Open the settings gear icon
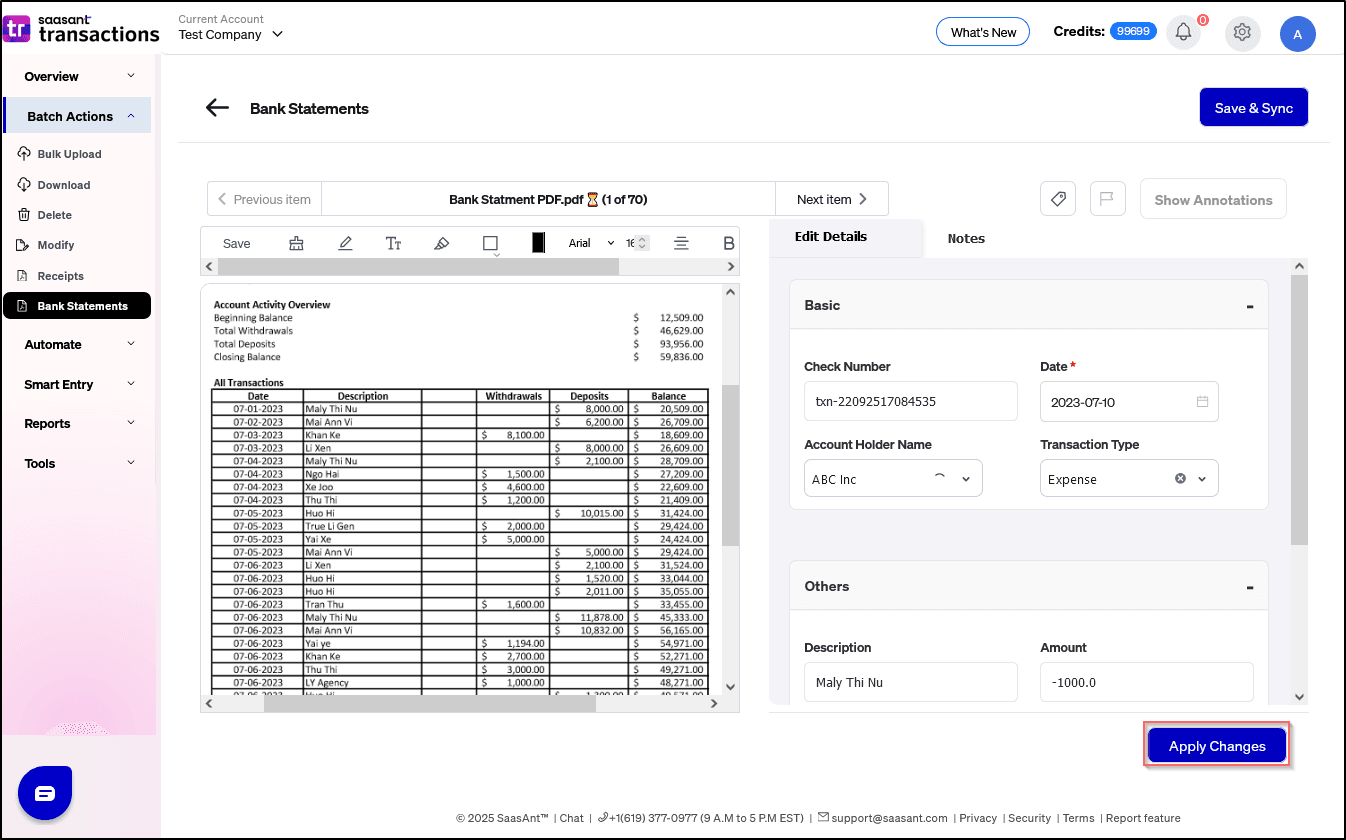The height and width of the screenshot is (840, 1346). pos(1242,33)
